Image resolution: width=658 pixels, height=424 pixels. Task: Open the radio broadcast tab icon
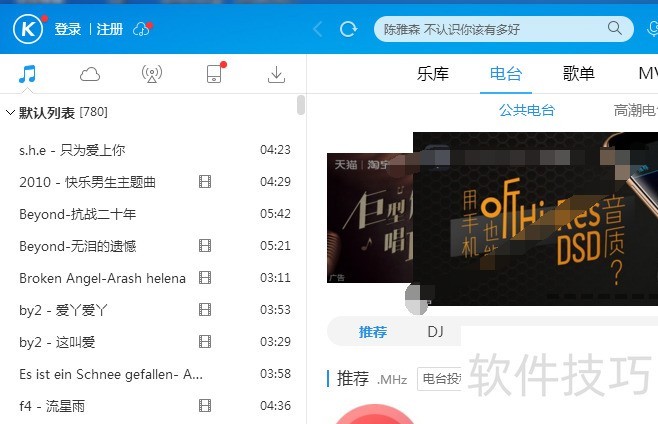tap(152, 74)
